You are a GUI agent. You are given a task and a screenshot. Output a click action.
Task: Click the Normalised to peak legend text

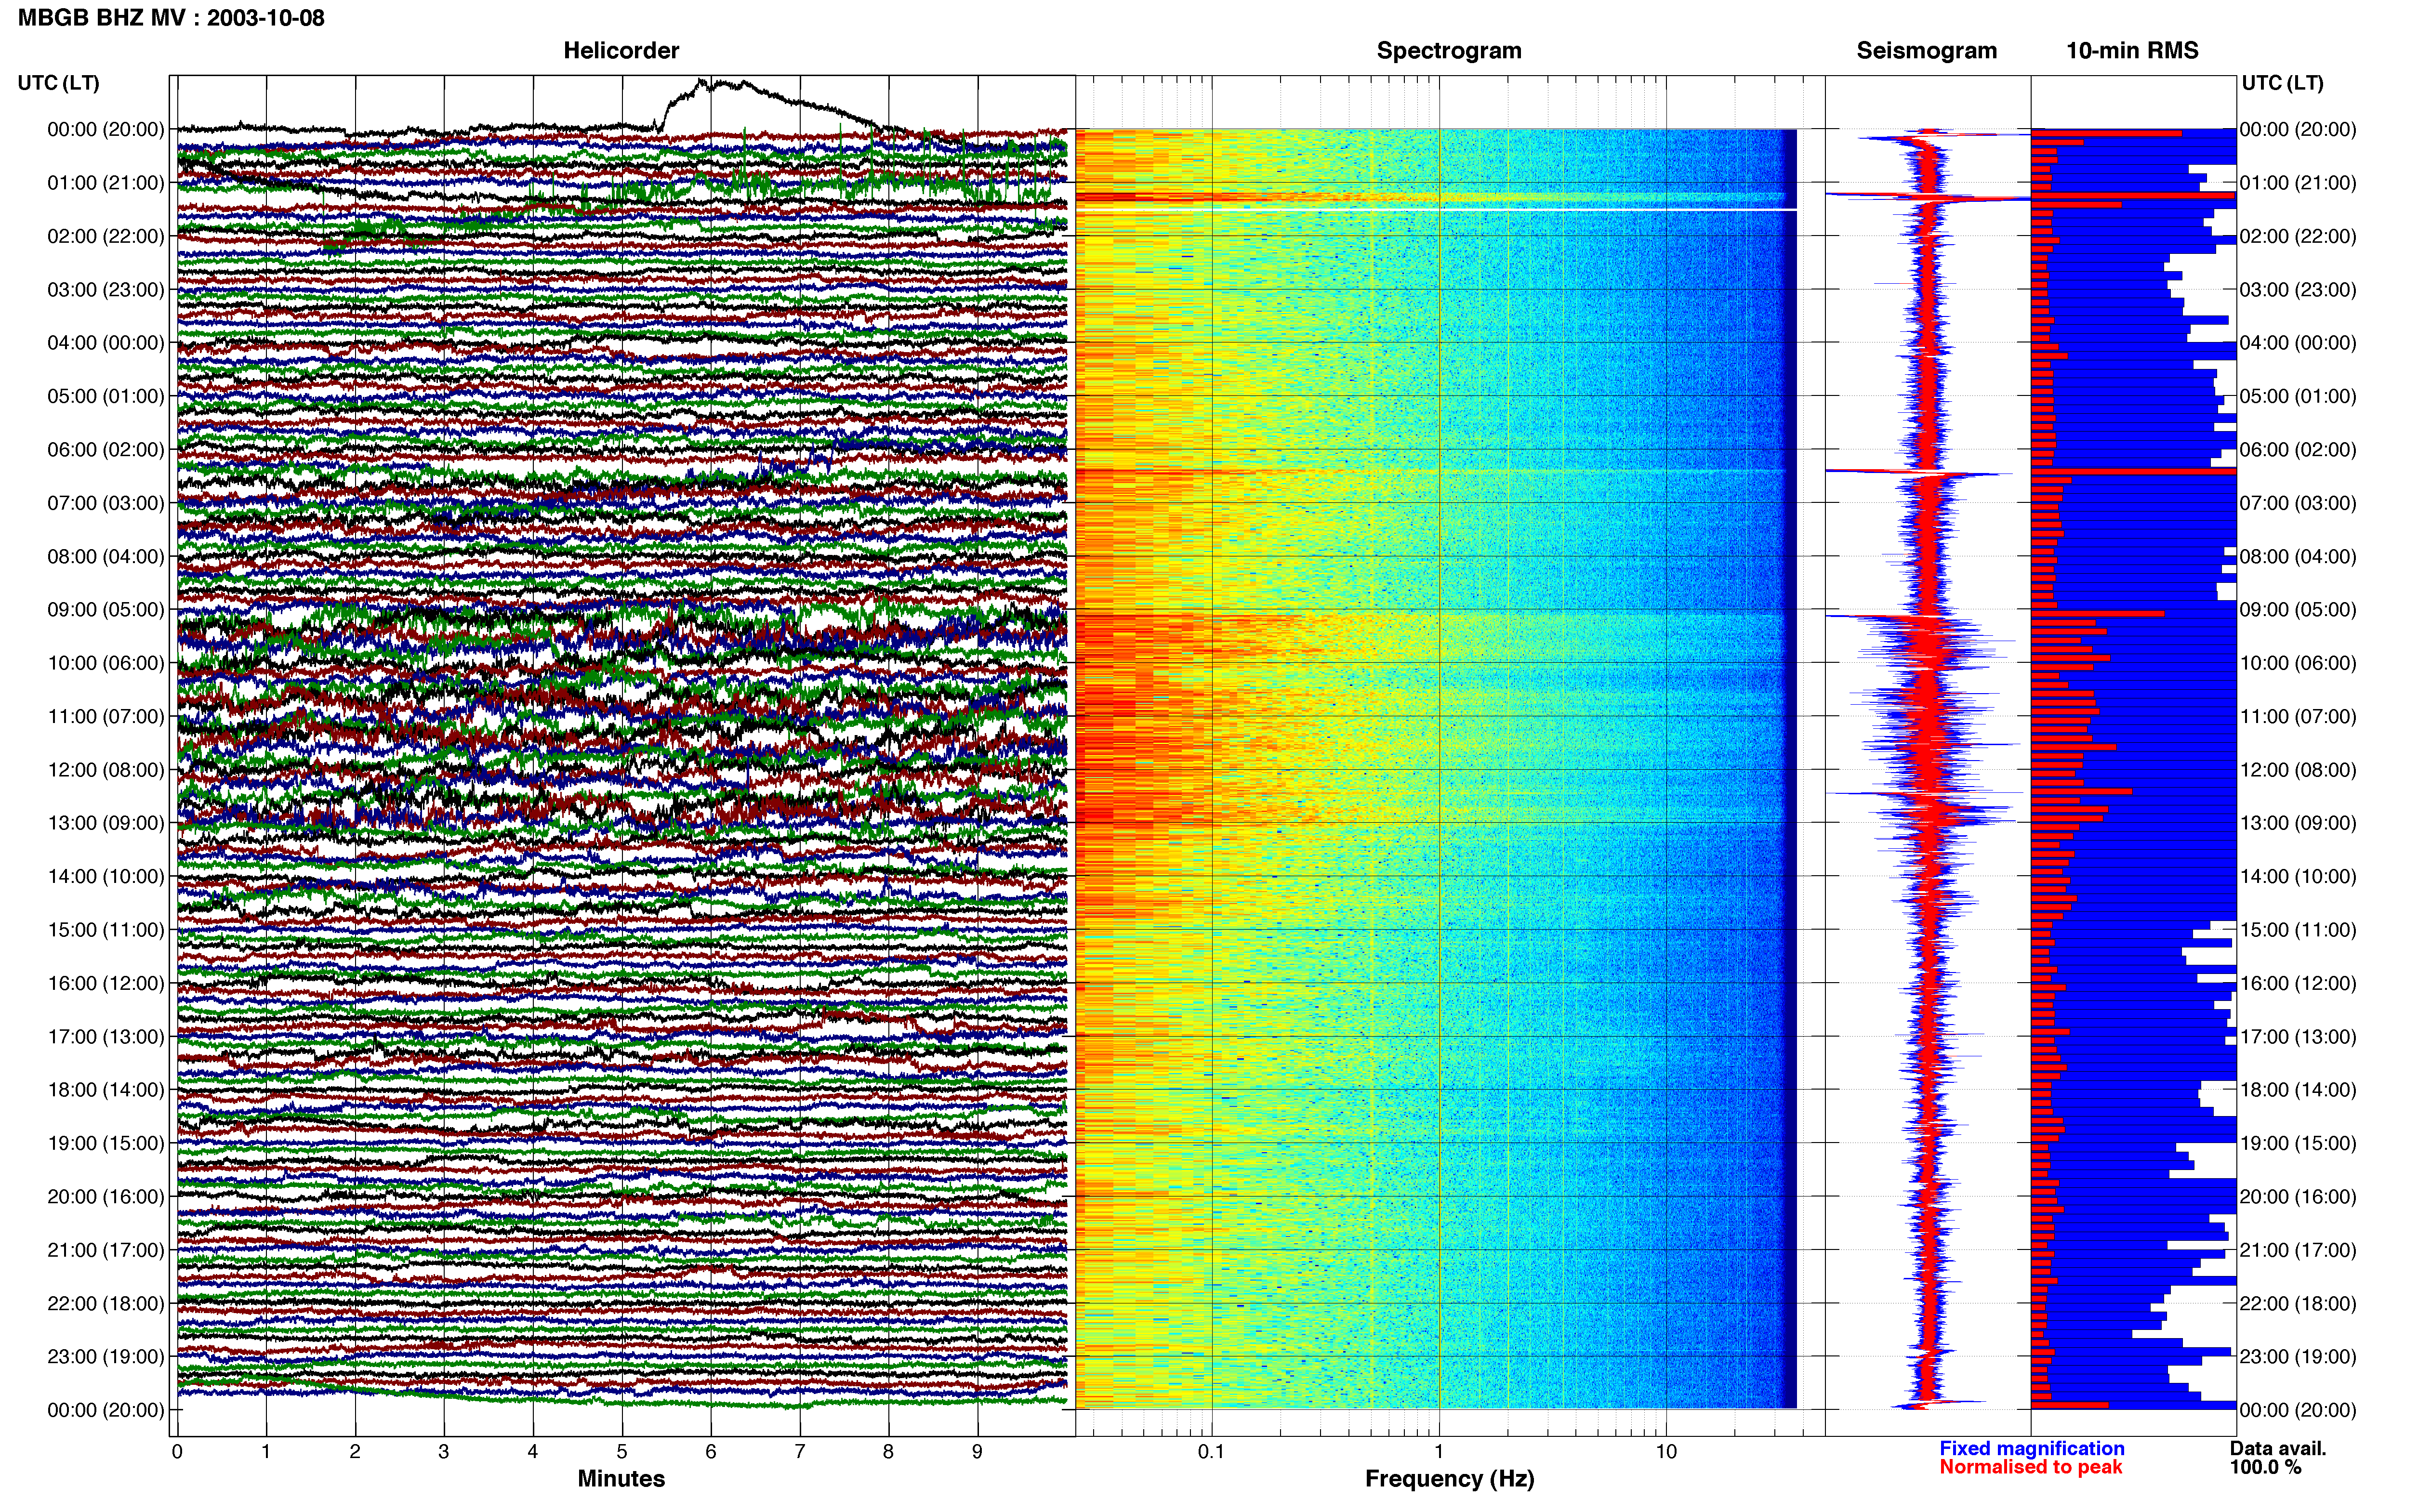point(2030,1467)
